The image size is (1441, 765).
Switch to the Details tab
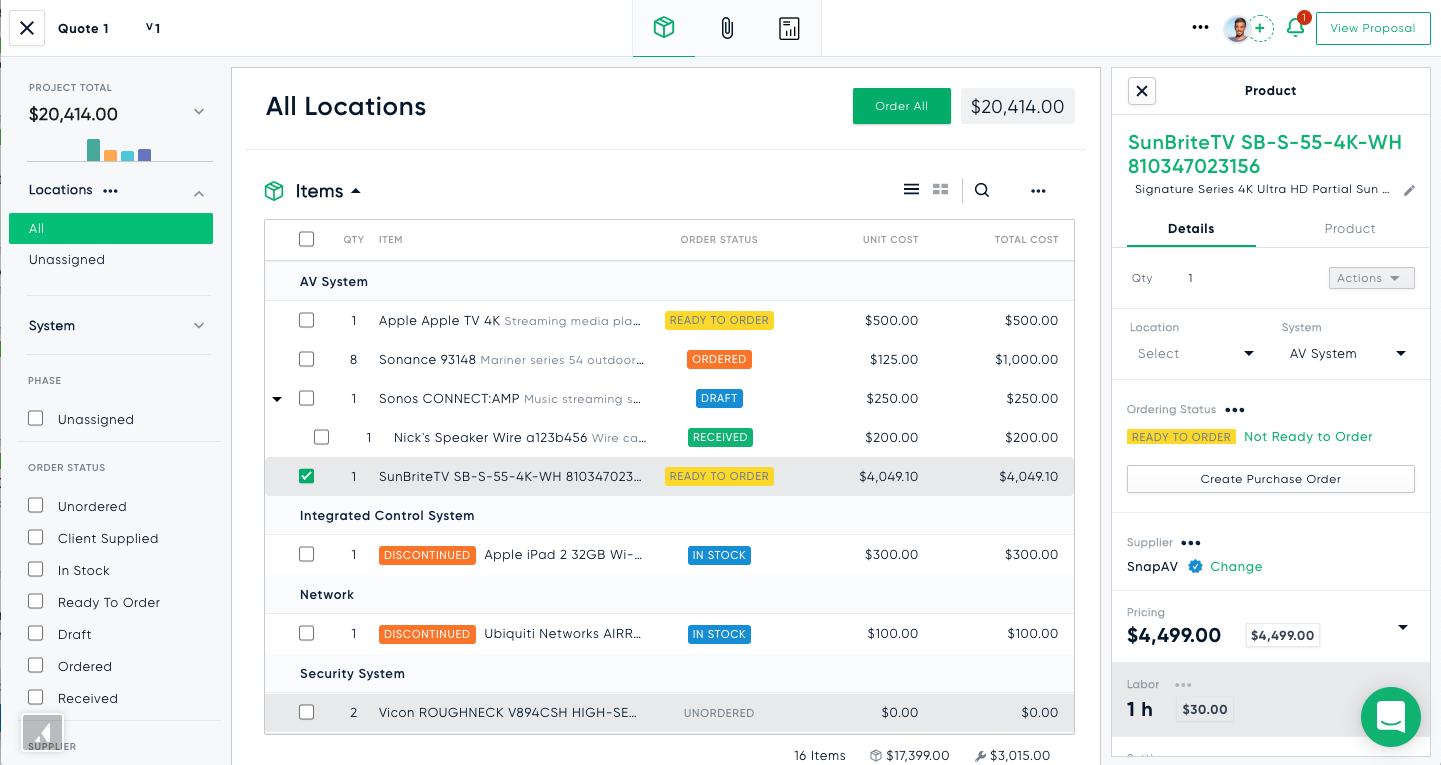pyautogui.click(x=1191, y=229)
